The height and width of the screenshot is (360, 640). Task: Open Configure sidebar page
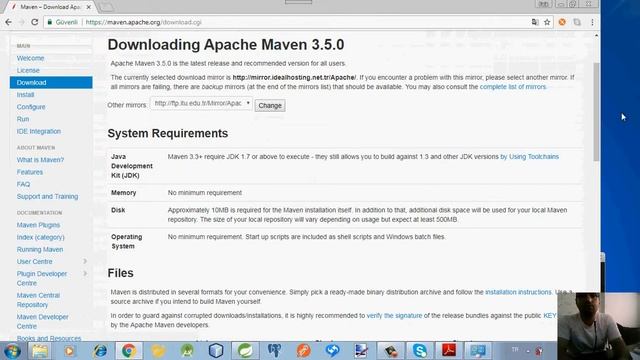(x=31, y=107)
